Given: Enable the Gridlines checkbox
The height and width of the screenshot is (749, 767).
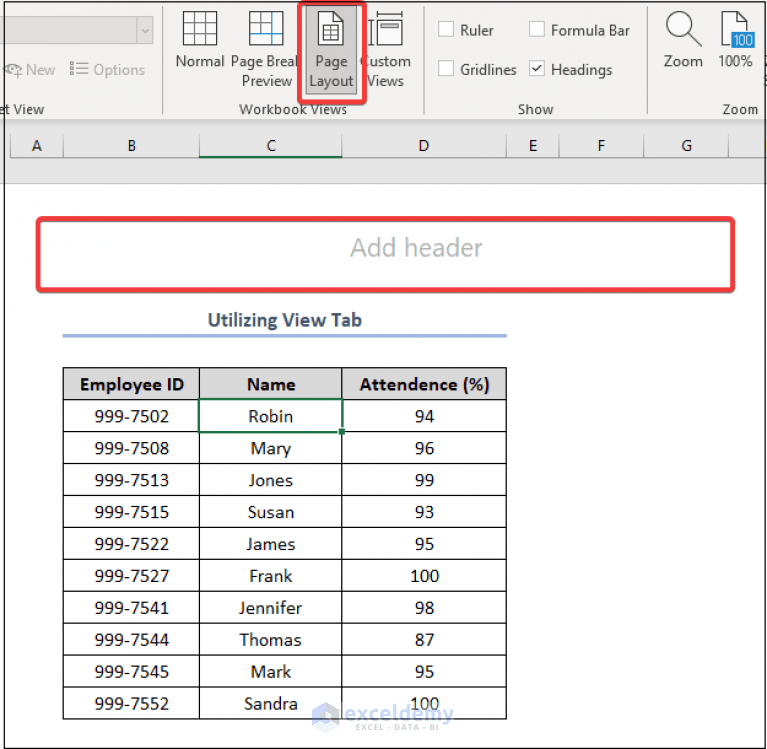Looking at the screenshot, I should [x=446, y=68].
